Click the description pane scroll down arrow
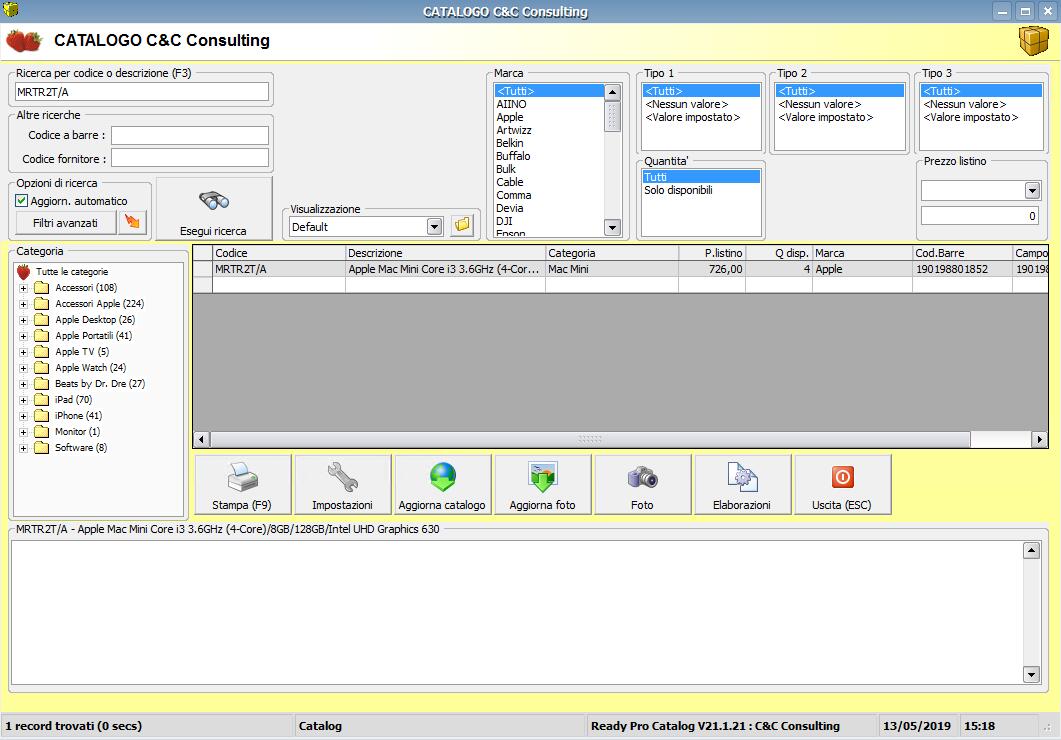This screenshot has height=740, width=1061. coord(1031,674)
